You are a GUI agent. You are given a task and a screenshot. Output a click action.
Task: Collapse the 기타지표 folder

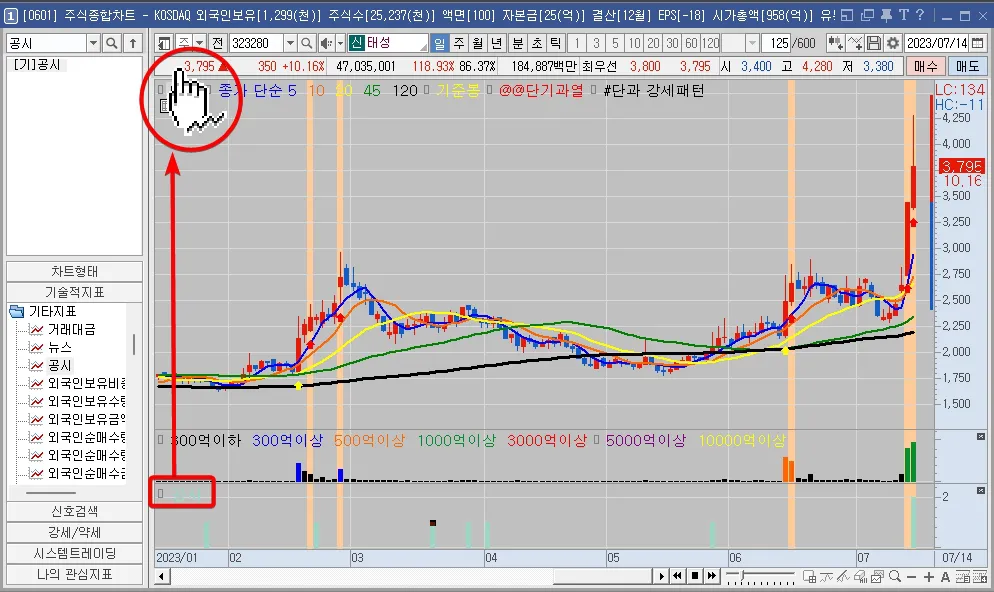tap(17, 311)
